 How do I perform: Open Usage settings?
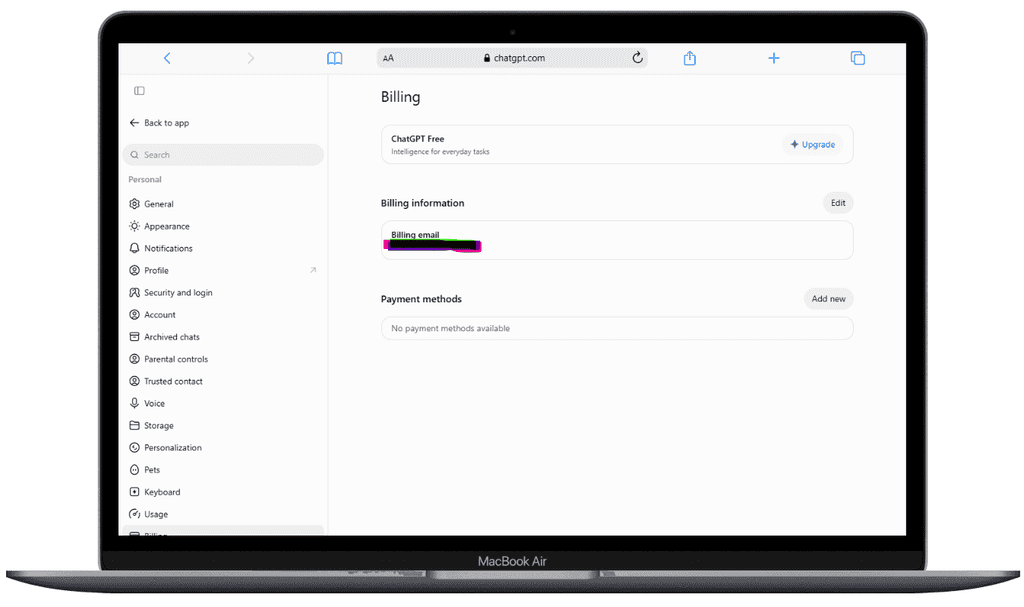coord(223,515)
